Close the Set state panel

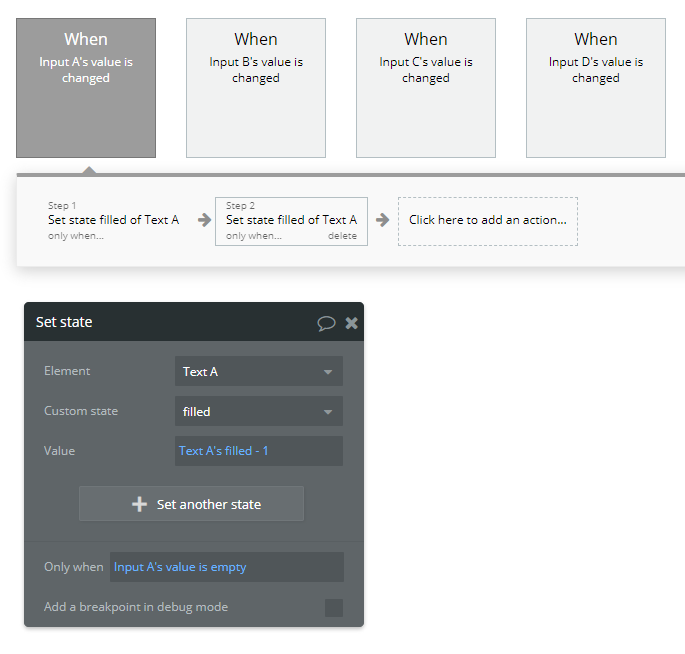point(351,323)
